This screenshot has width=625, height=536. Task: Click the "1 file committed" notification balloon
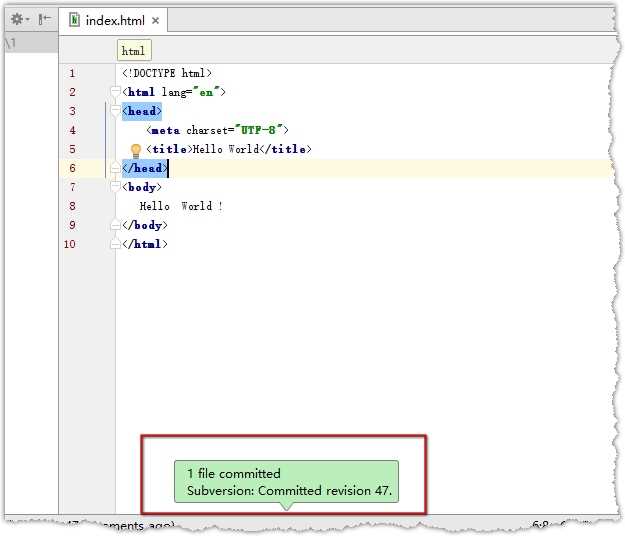point(286,481)
